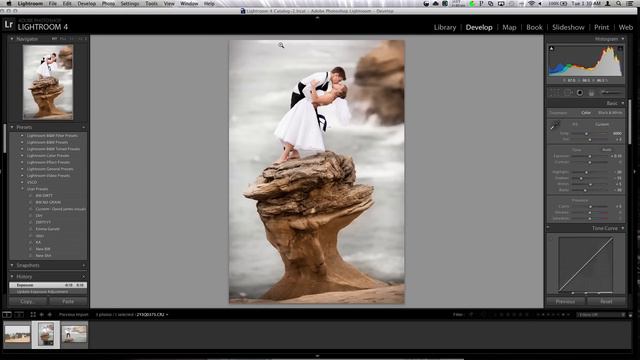The height and width of the screenshot is (360, 640).
Task: Select the Spot Removal tool
Action: point(568,93)
